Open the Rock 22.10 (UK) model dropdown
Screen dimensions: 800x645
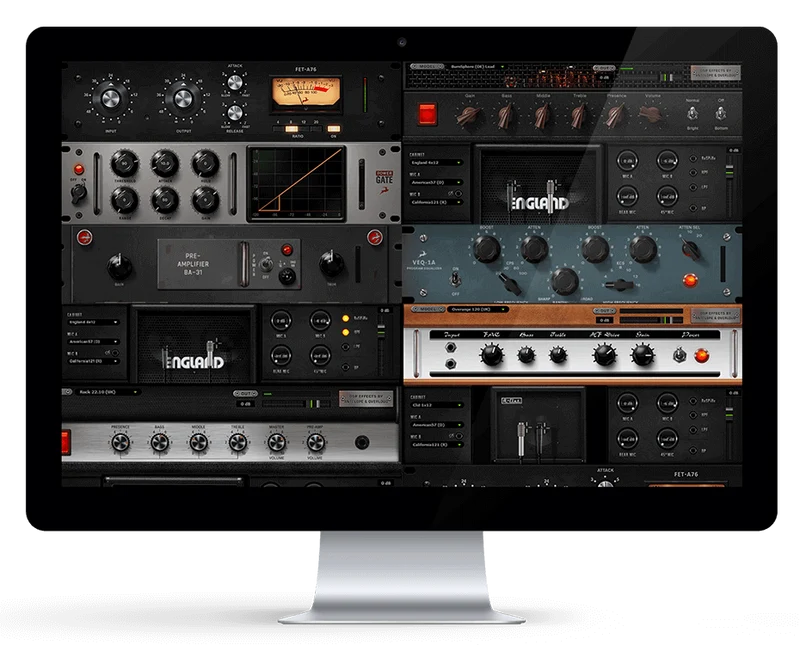pos(108,392)
